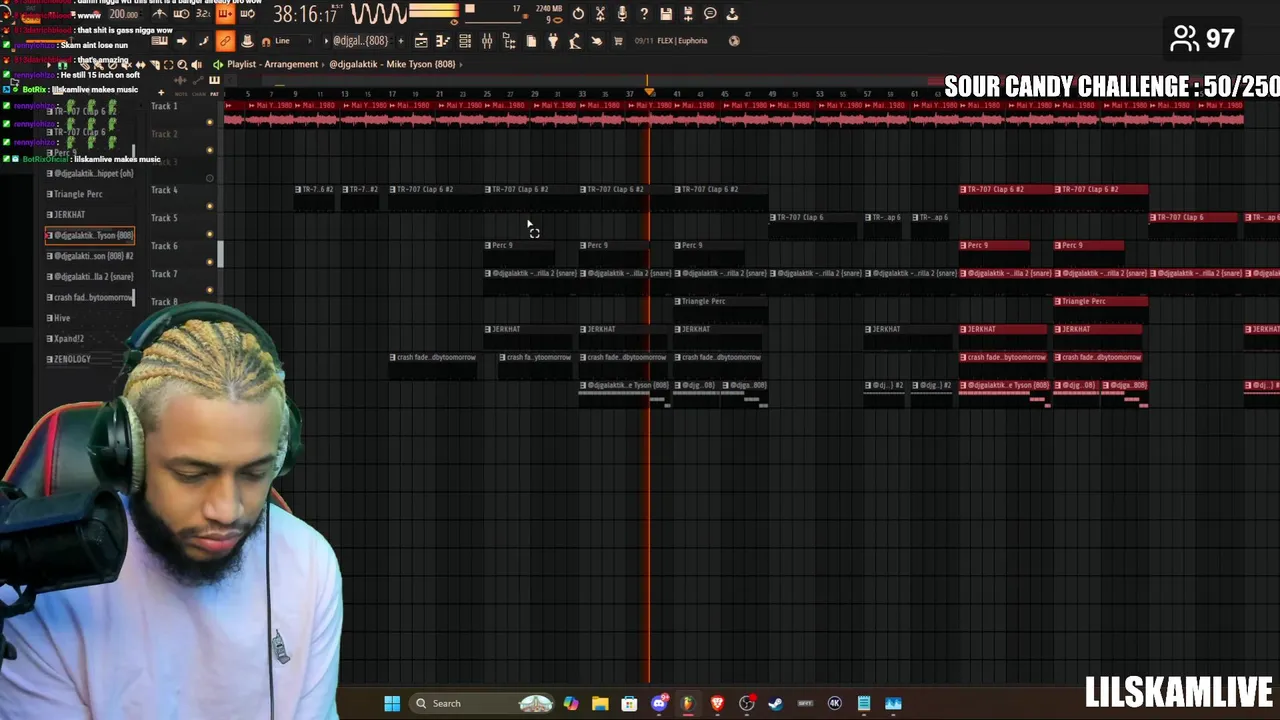Open the Piano roll view icon
Viewport: 1280px width, 720px height.
point(443,41)
